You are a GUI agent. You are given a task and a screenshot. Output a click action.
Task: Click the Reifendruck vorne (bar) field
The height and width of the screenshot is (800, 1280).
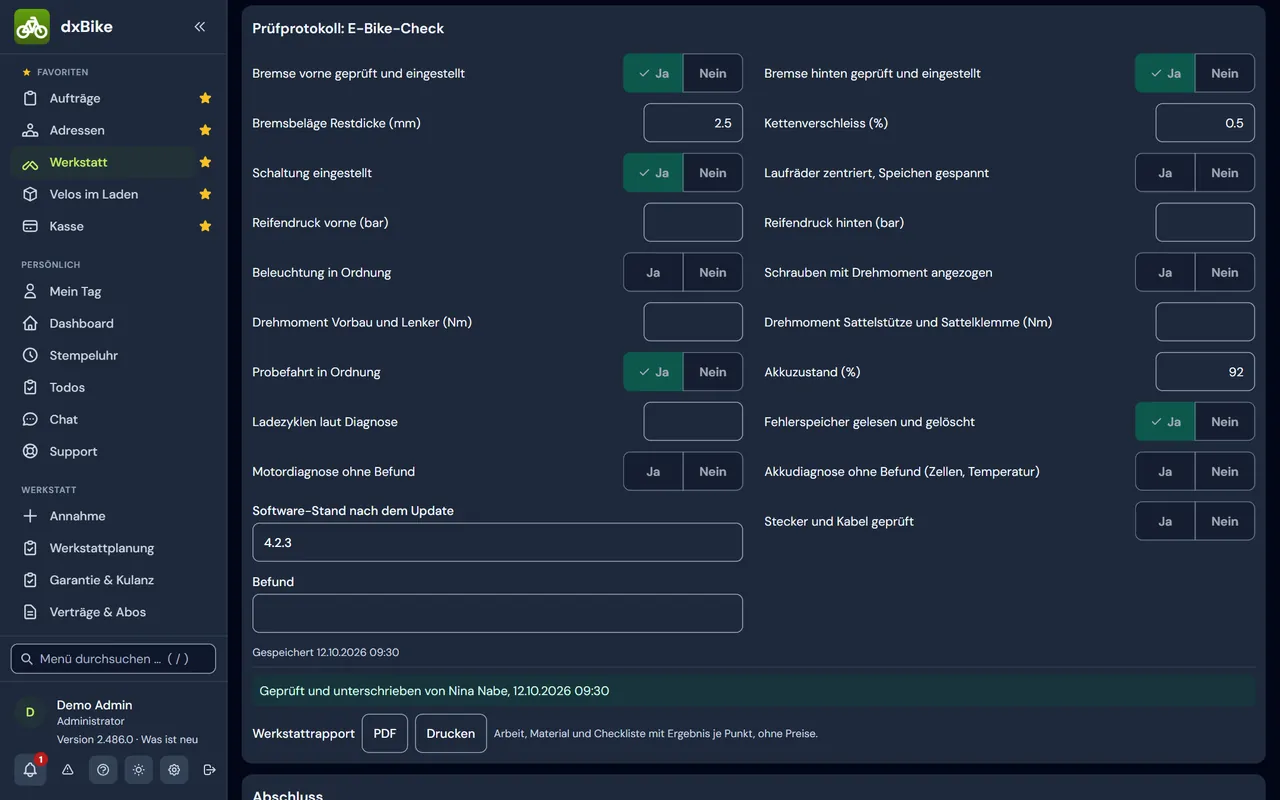tap(693, 222)
